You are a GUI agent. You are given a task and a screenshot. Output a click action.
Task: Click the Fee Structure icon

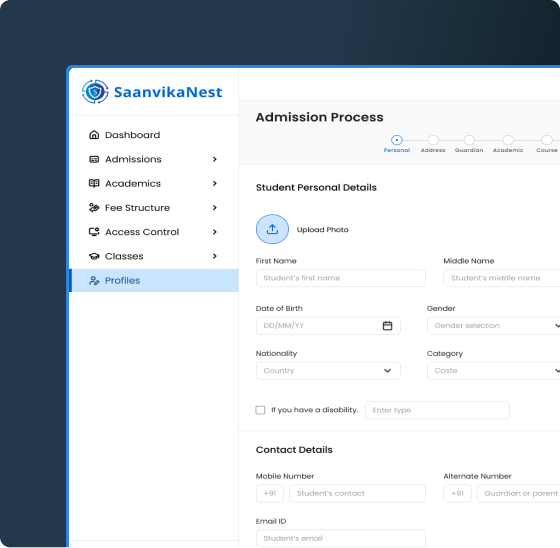94,208
